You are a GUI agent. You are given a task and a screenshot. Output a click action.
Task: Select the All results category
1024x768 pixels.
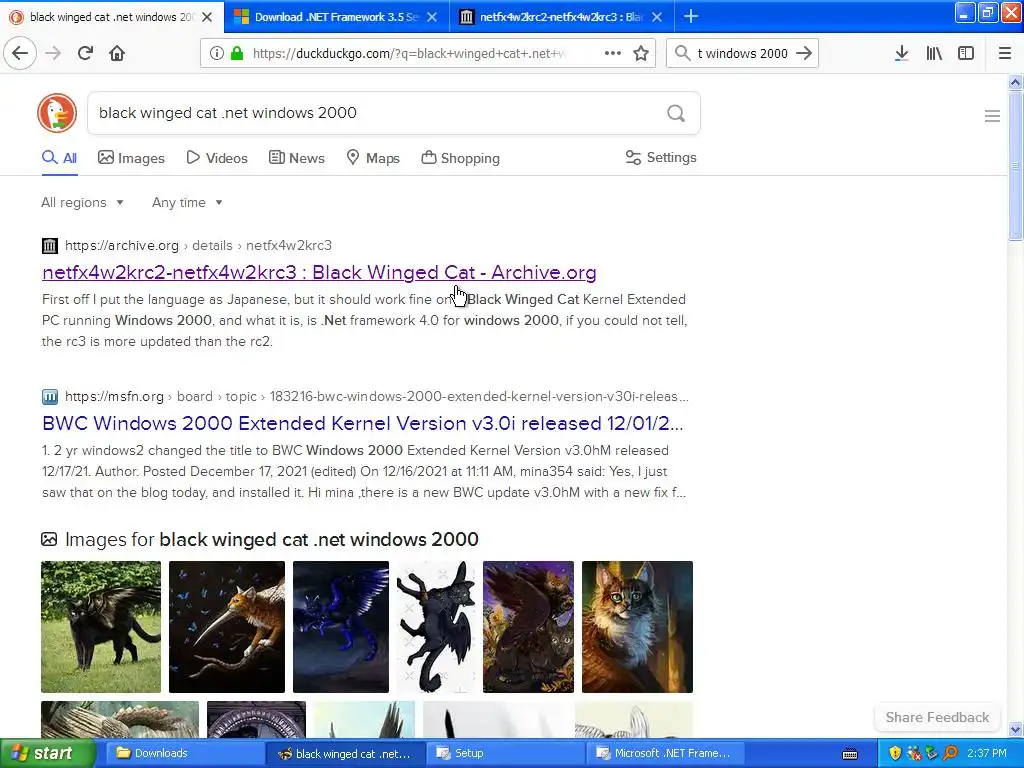click(x=59, y=158)
